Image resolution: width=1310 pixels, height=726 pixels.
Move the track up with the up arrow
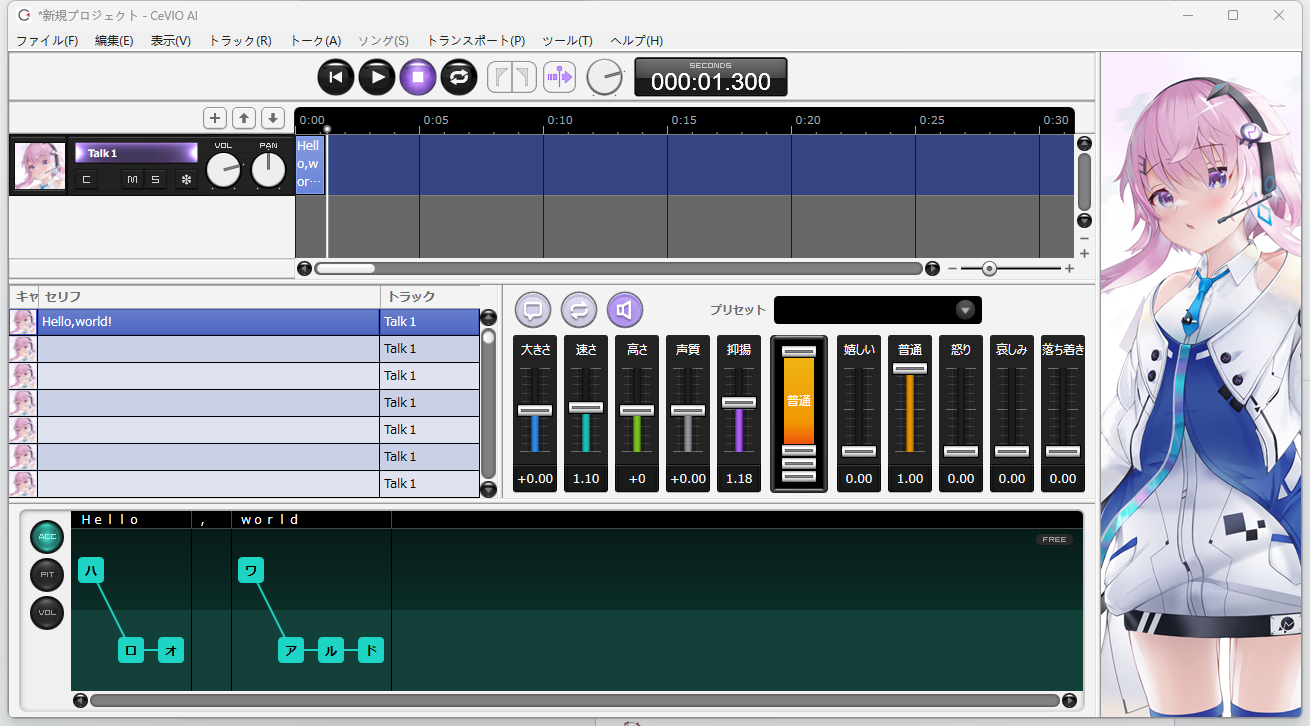[x=244, y=118]
